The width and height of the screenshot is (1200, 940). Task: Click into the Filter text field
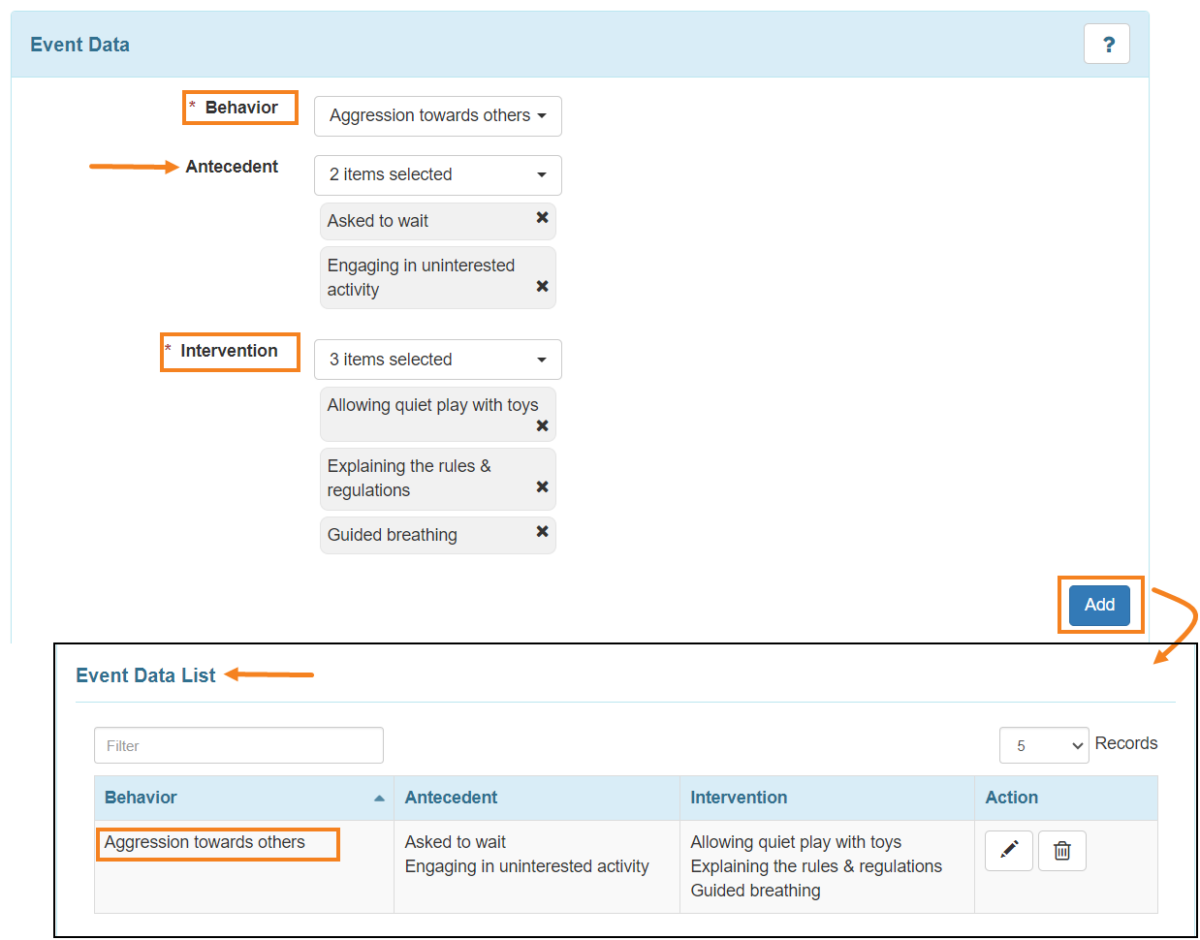238,746
